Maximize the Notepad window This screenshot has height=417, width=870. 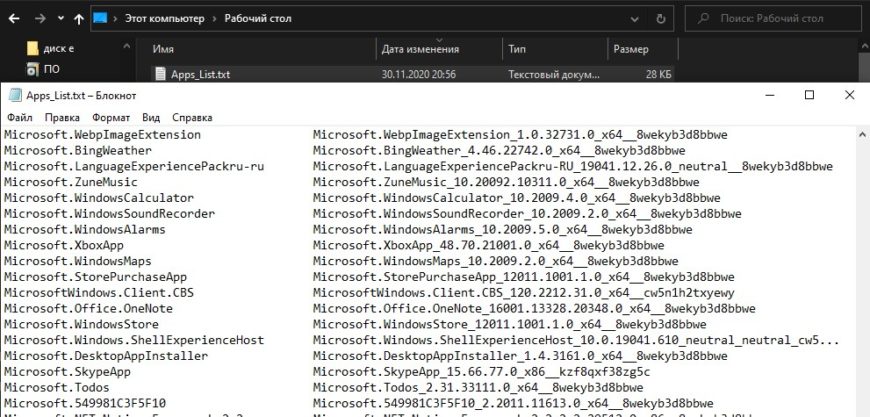coord(810,95)
